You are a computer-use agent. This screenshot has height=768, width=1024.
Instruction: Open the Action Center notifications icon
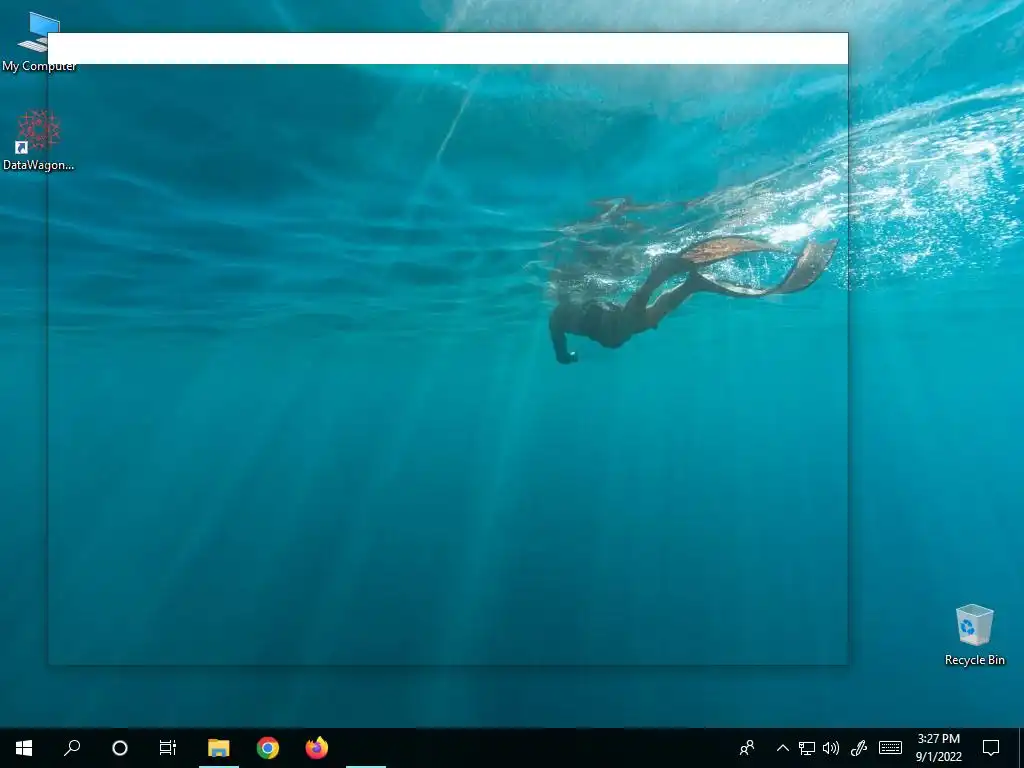point(991,748)
